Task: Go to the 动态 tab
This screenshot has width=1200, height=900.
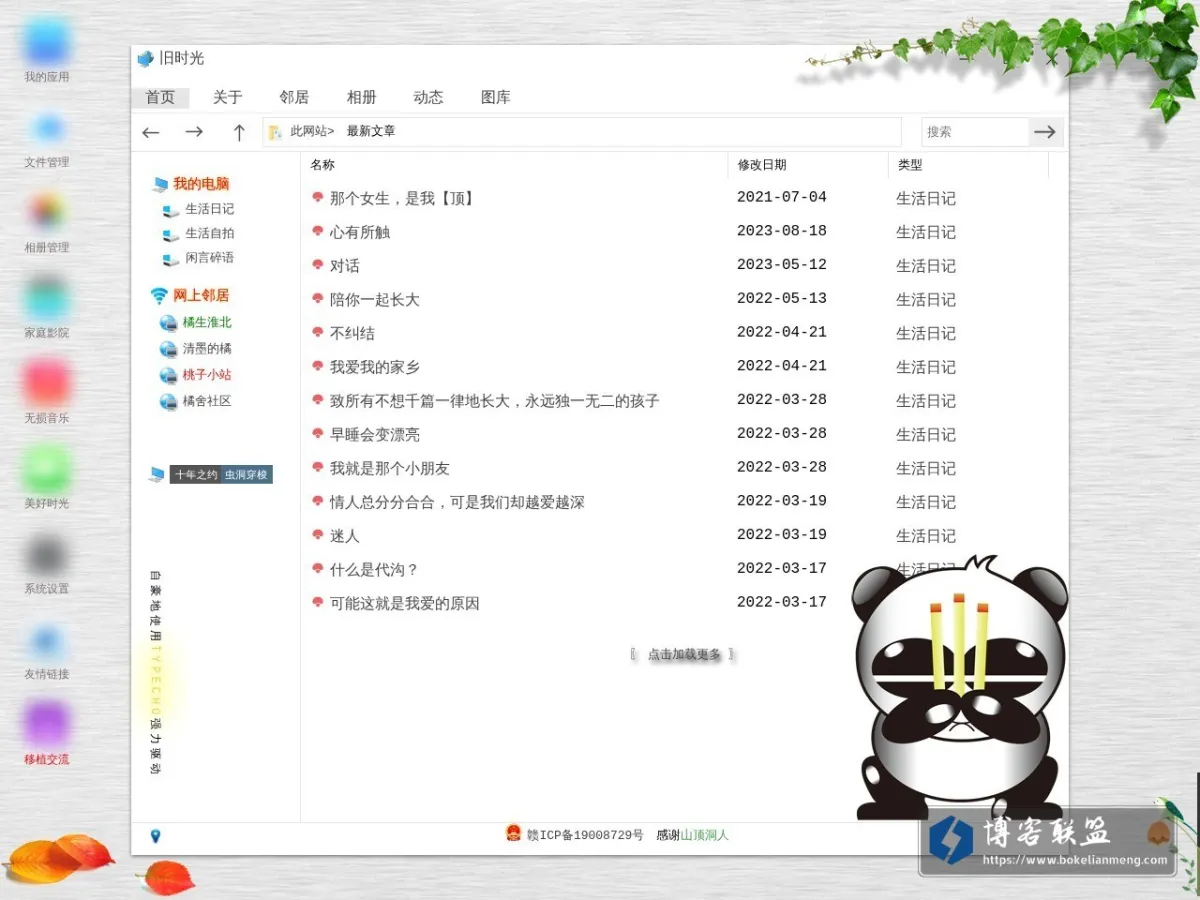Action: click(428, 97)
